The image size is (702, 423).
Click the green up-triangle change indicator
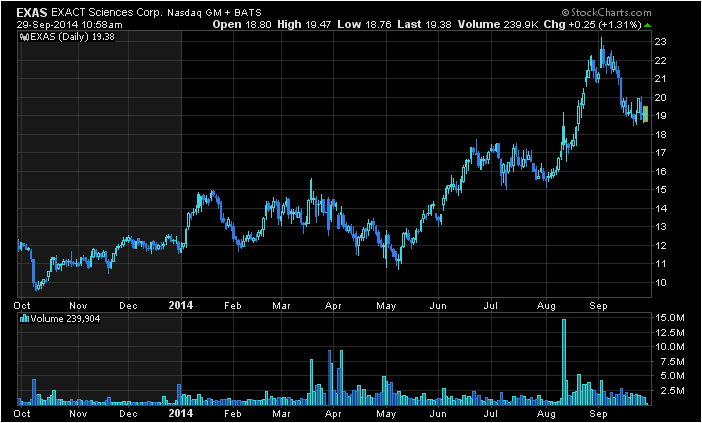(x=647, y=25)
